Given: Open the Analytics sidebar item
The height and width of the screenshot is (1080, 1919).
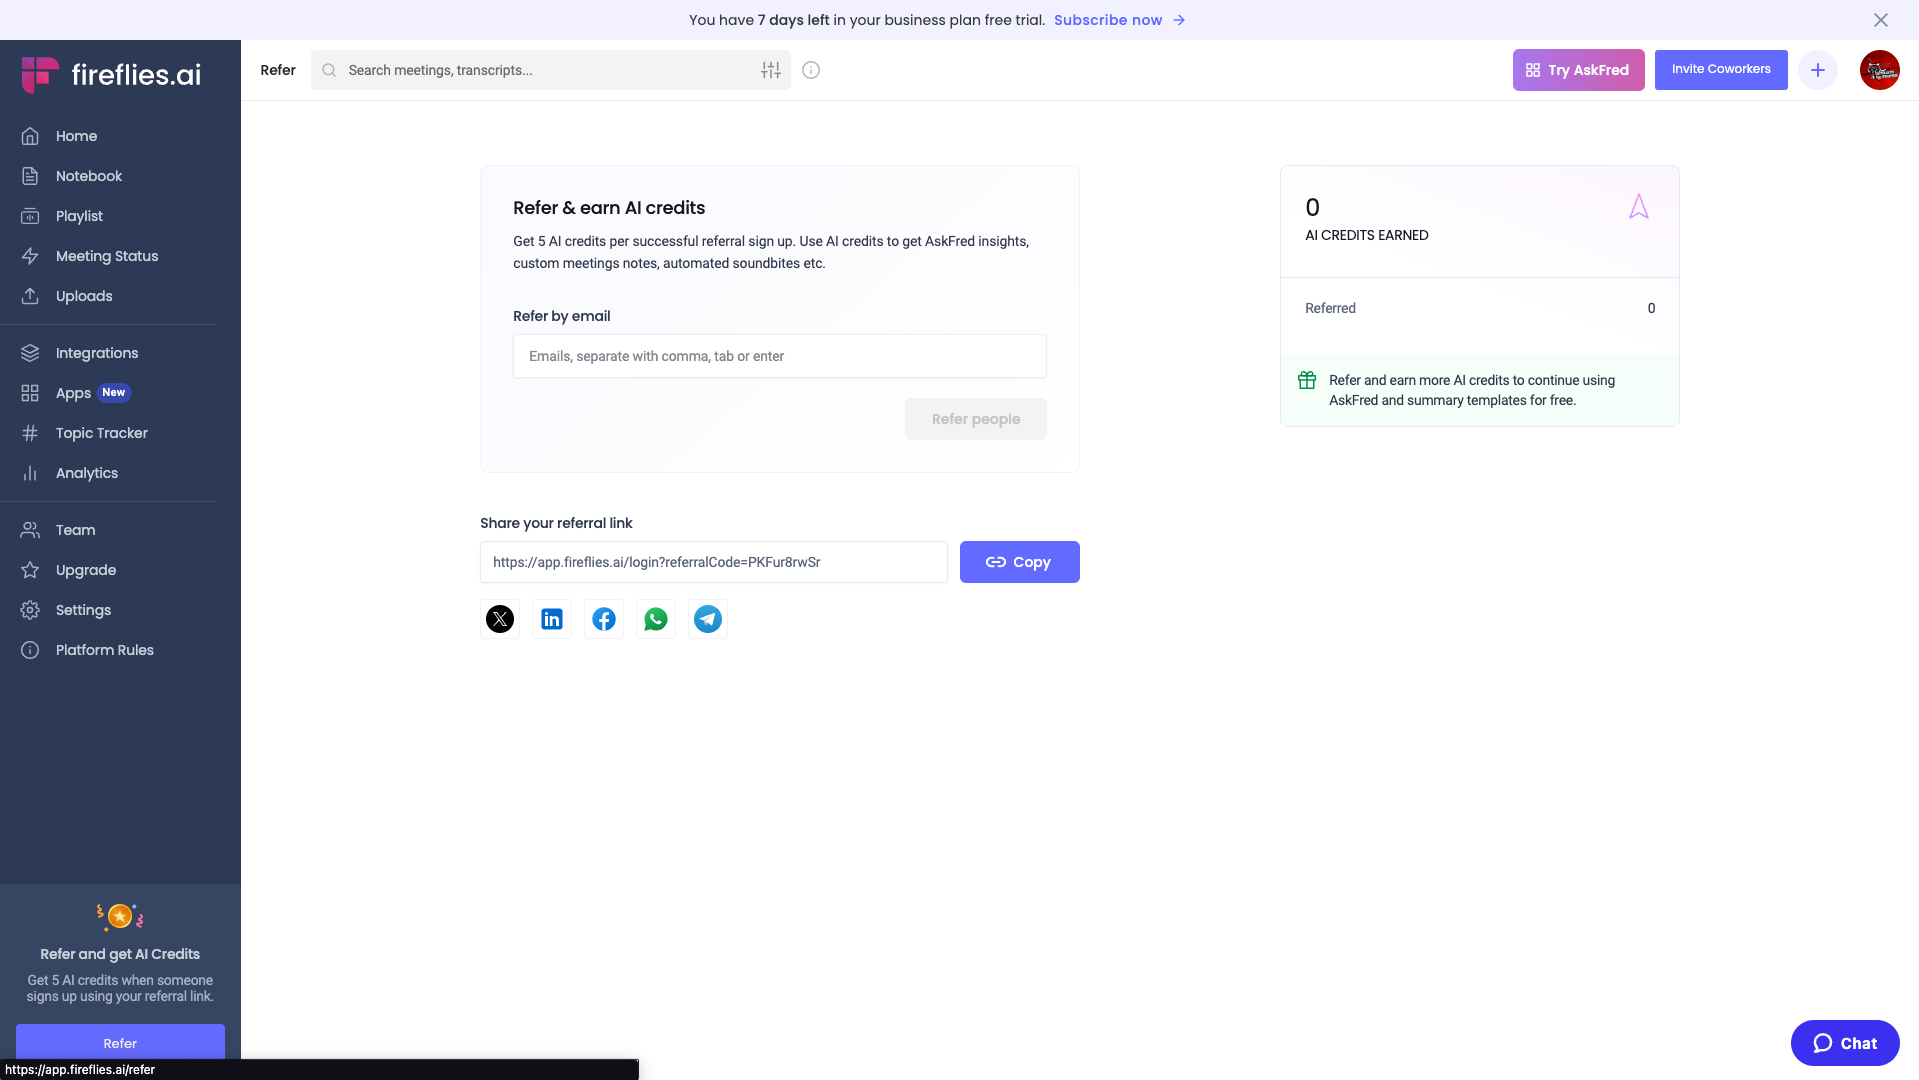Looking at the screenshot, I should [87, 473].
